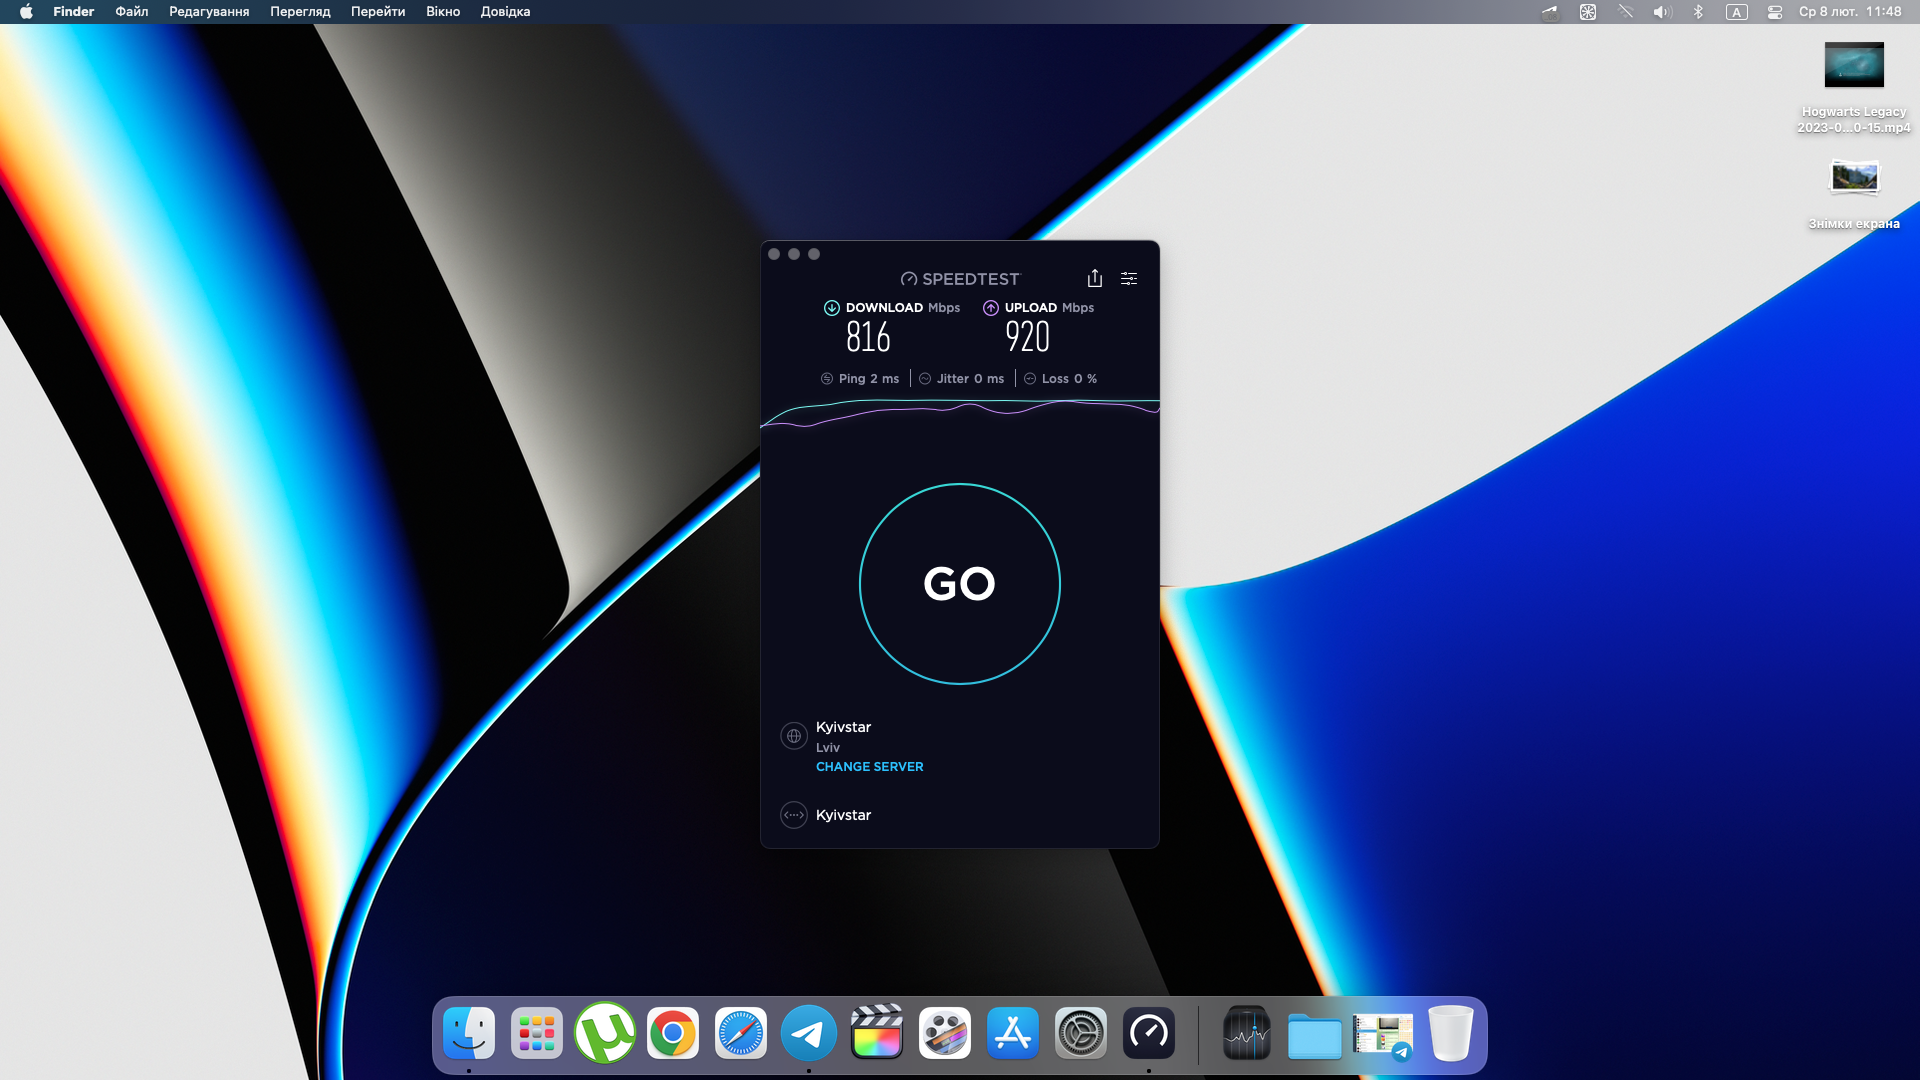1920x1080 pixels.
Task: Click the connection icon next to Kyivstar provider
Action: pos(794,815)
